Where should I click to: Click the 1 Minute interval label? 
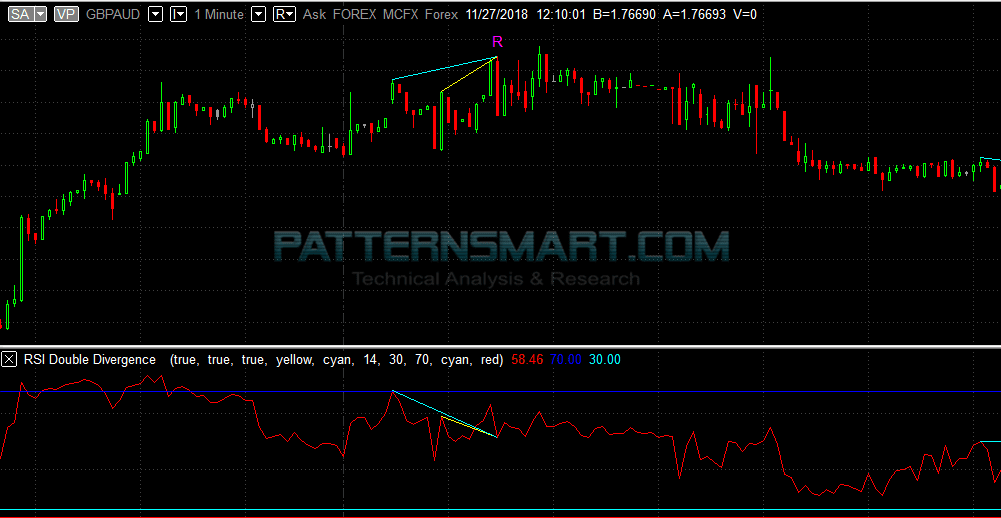[x=220, y=14]
